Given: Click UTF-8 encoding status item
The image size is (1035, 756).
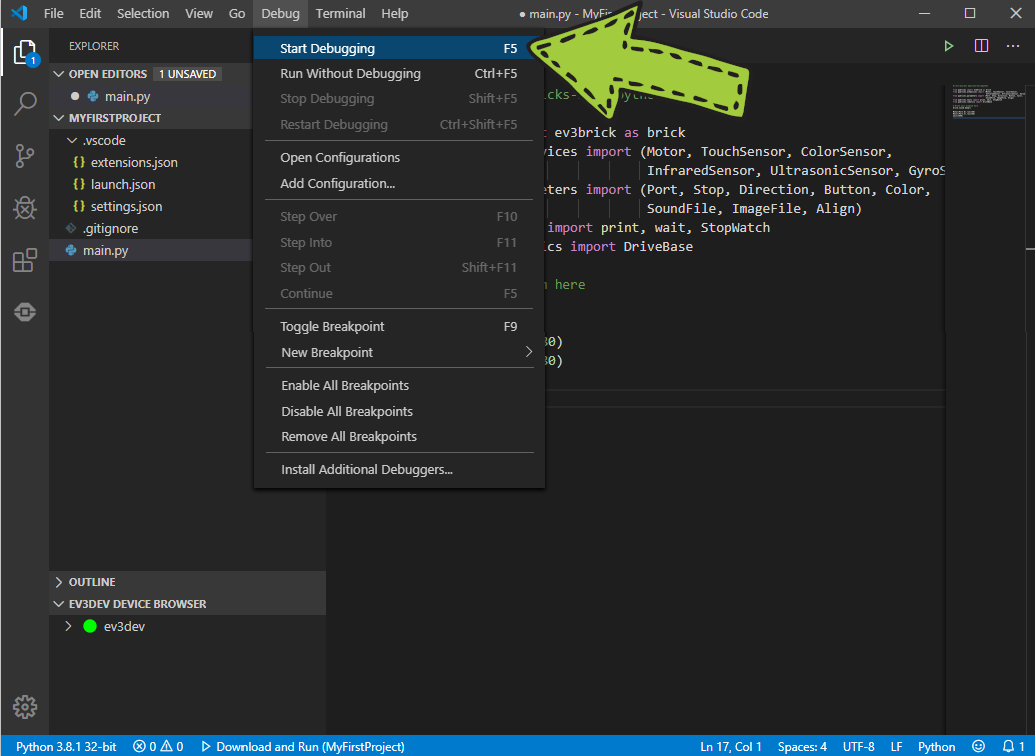Looking at the screenshot, I should [x=859, y=746].
